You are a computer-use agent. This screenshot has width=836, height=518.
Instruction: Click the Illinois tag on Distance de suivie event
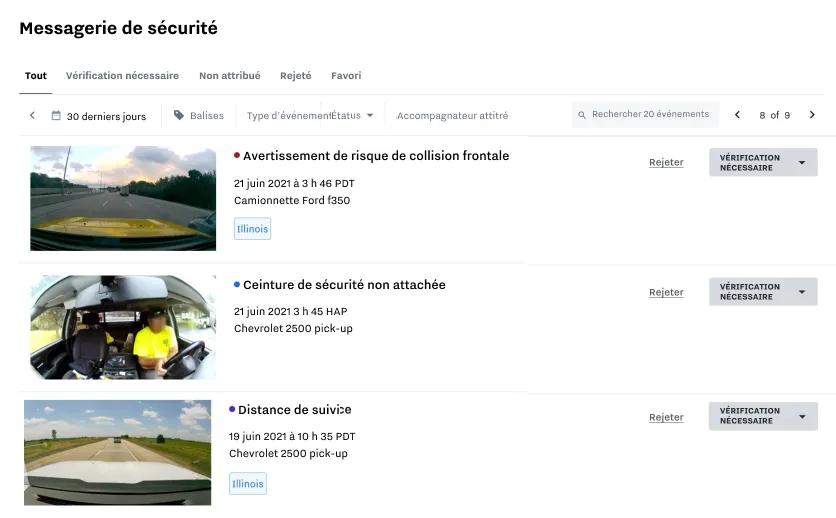247,483
